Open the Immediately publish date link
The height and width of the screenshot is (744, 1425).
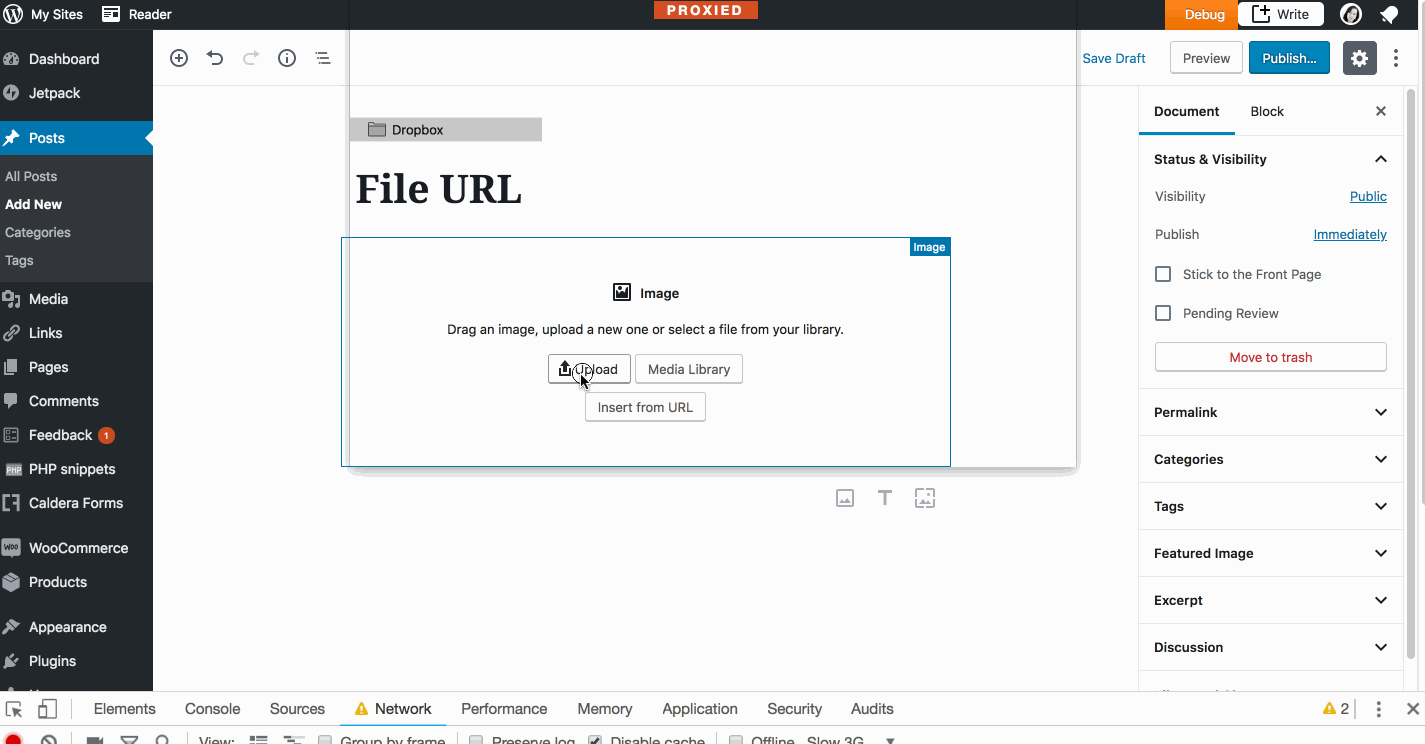coord(1350,234)
